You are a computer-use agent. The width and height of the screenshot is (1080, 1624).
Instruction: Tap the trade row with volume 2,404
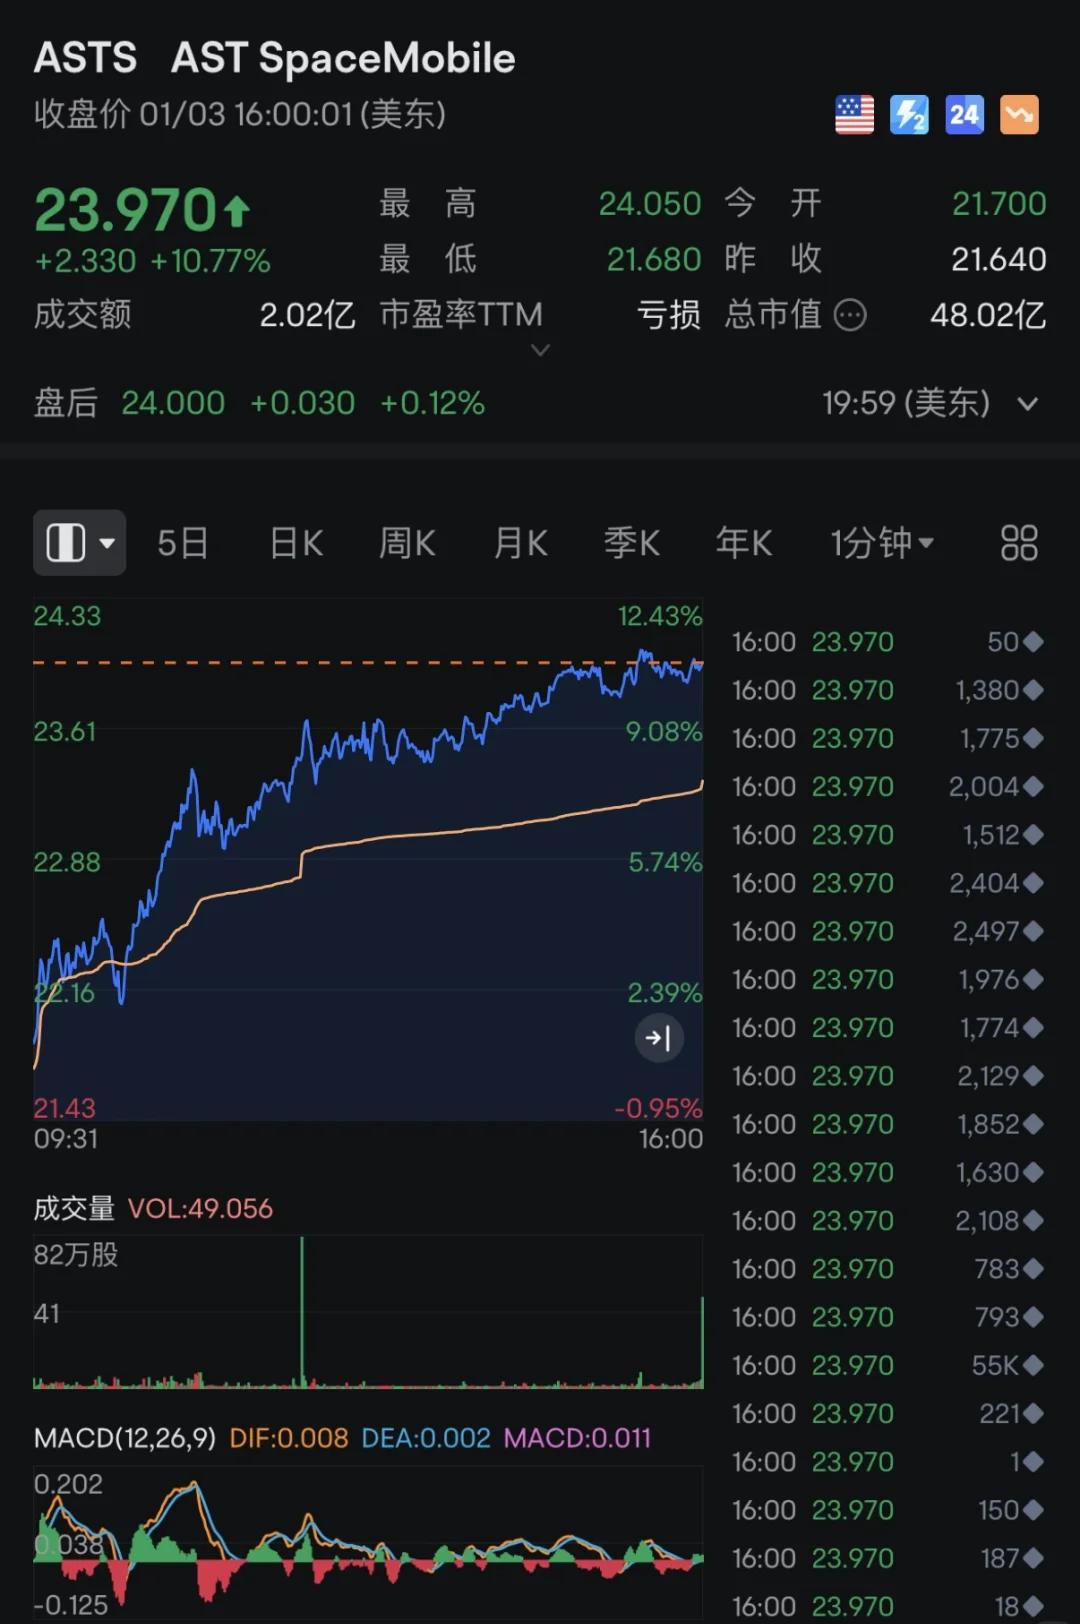pos(888,883)
